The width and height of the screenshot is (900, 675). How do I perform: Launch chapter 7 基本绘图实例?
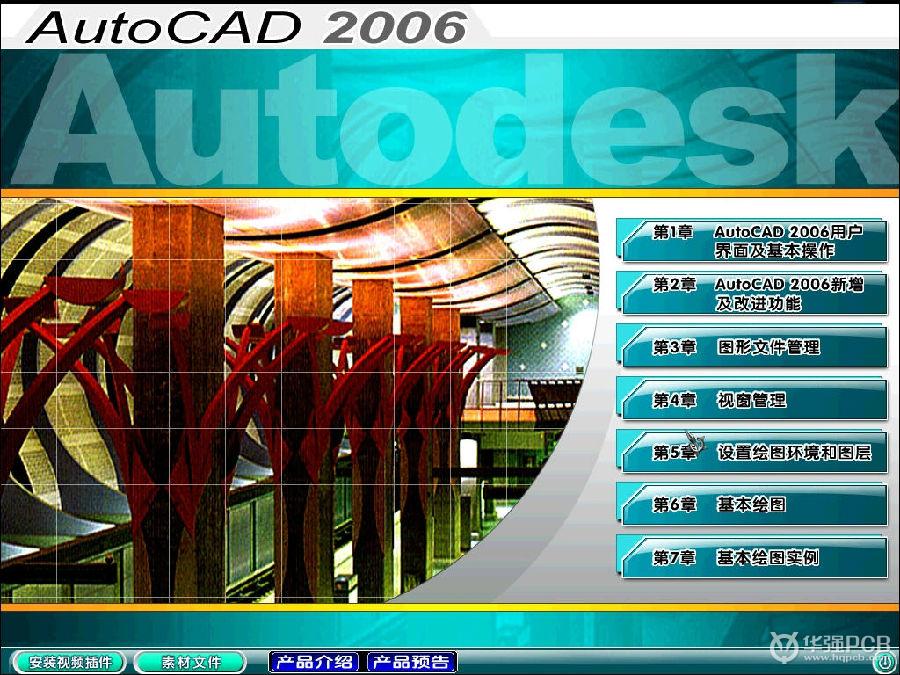point(755,558)
